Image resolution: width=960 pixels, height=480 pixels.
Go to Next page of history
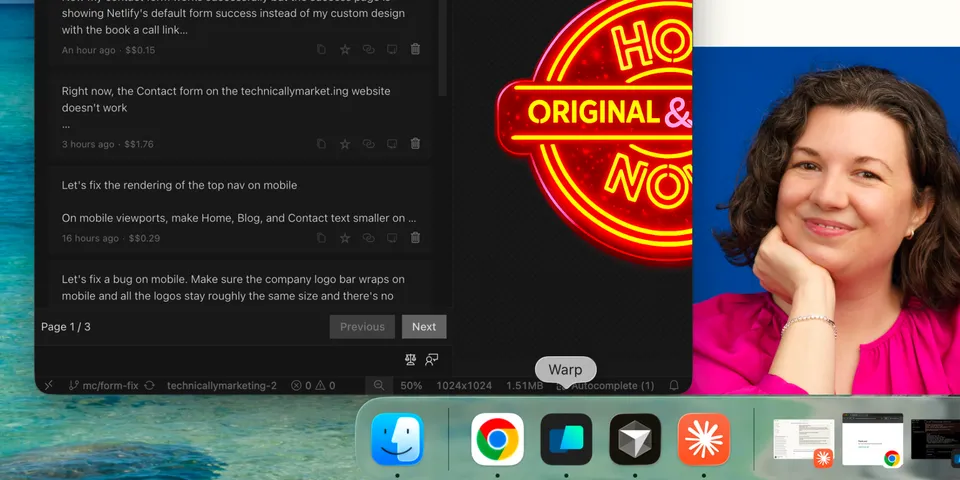[424, 327]
